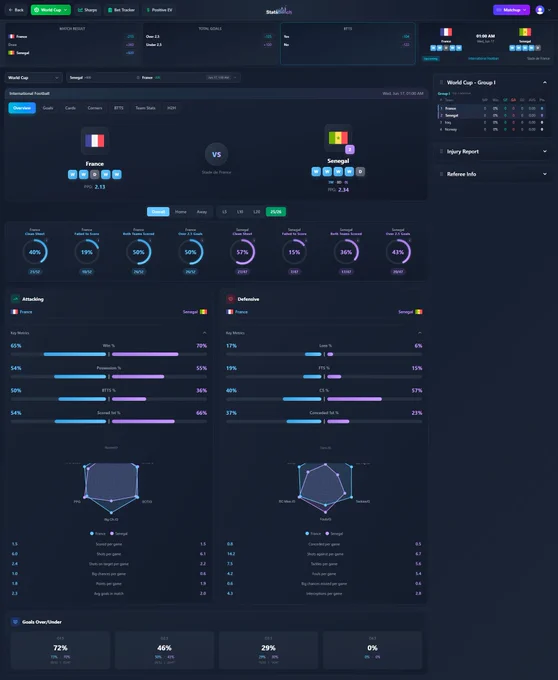Select the Home filter
The image size is (558, 680).
click(x=181, y=212)
